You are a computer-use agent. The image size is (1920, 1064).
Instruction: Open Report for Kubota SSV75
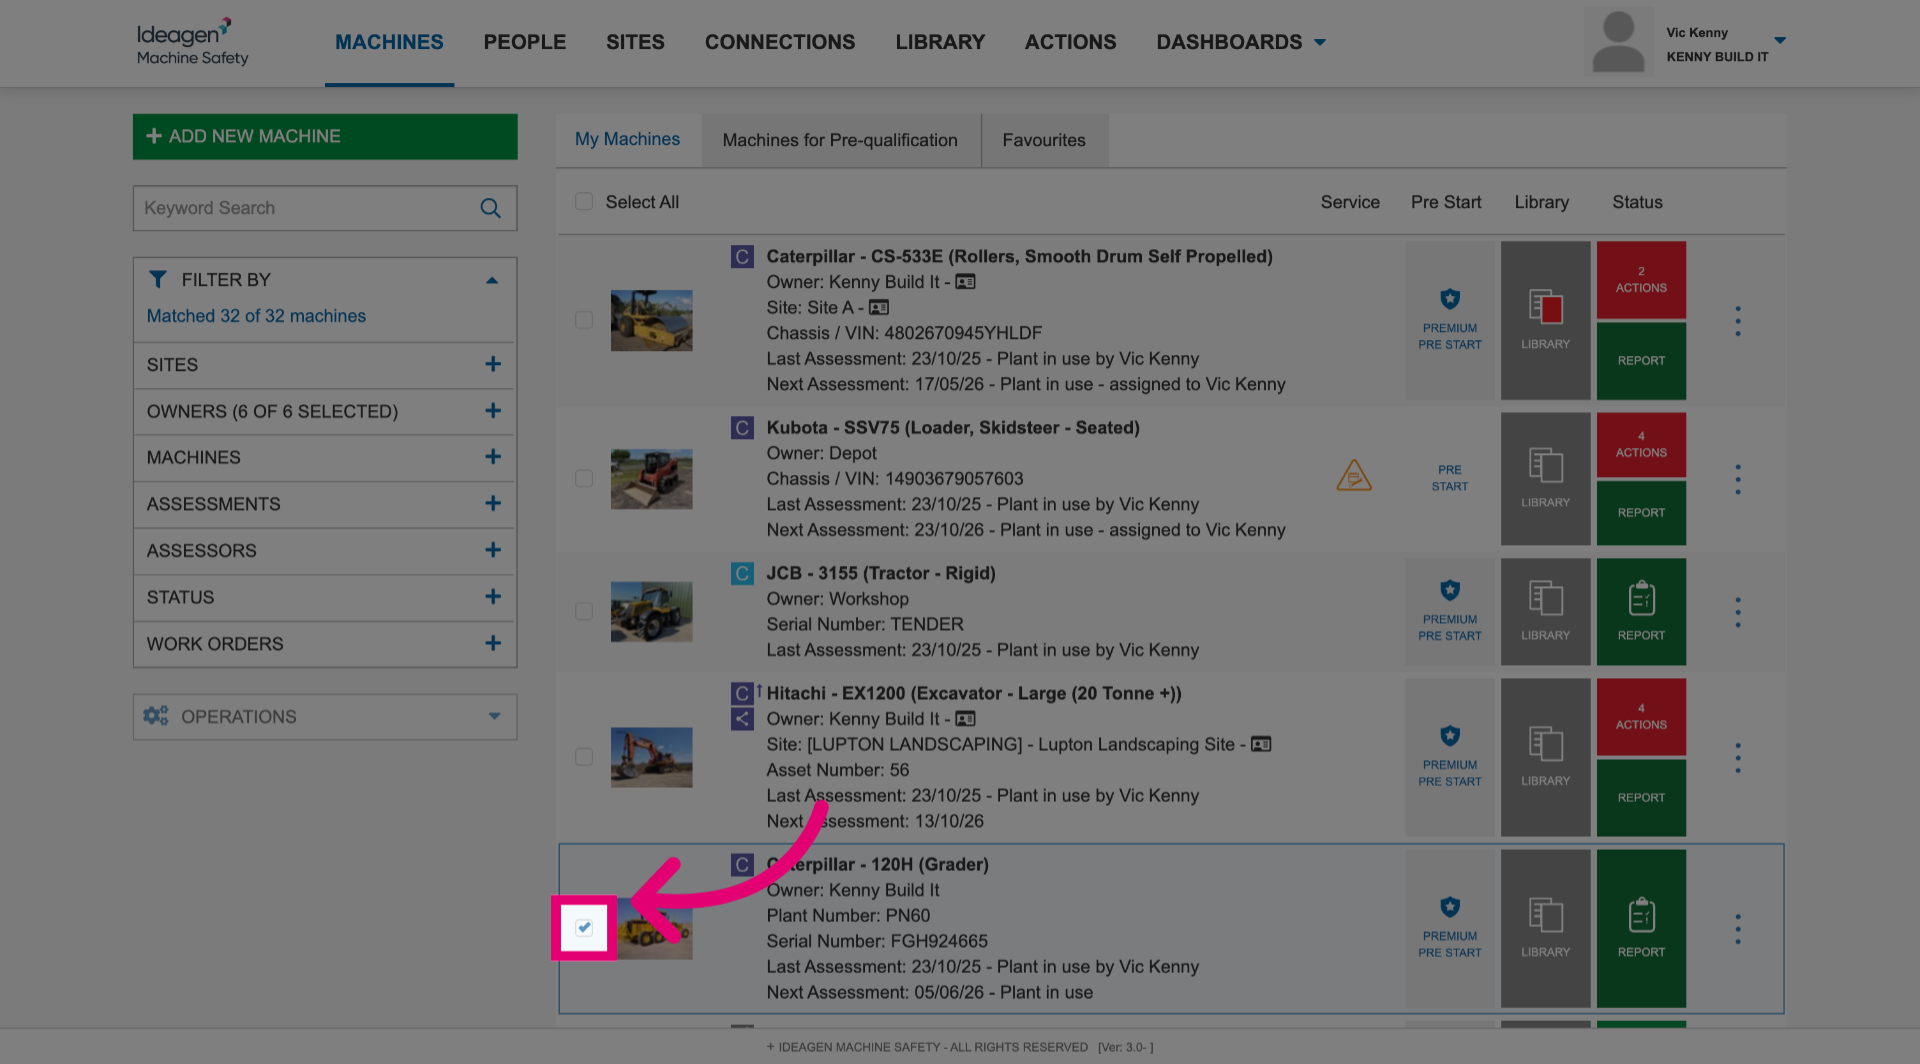pyautogui.click(x=1641, y=513)
